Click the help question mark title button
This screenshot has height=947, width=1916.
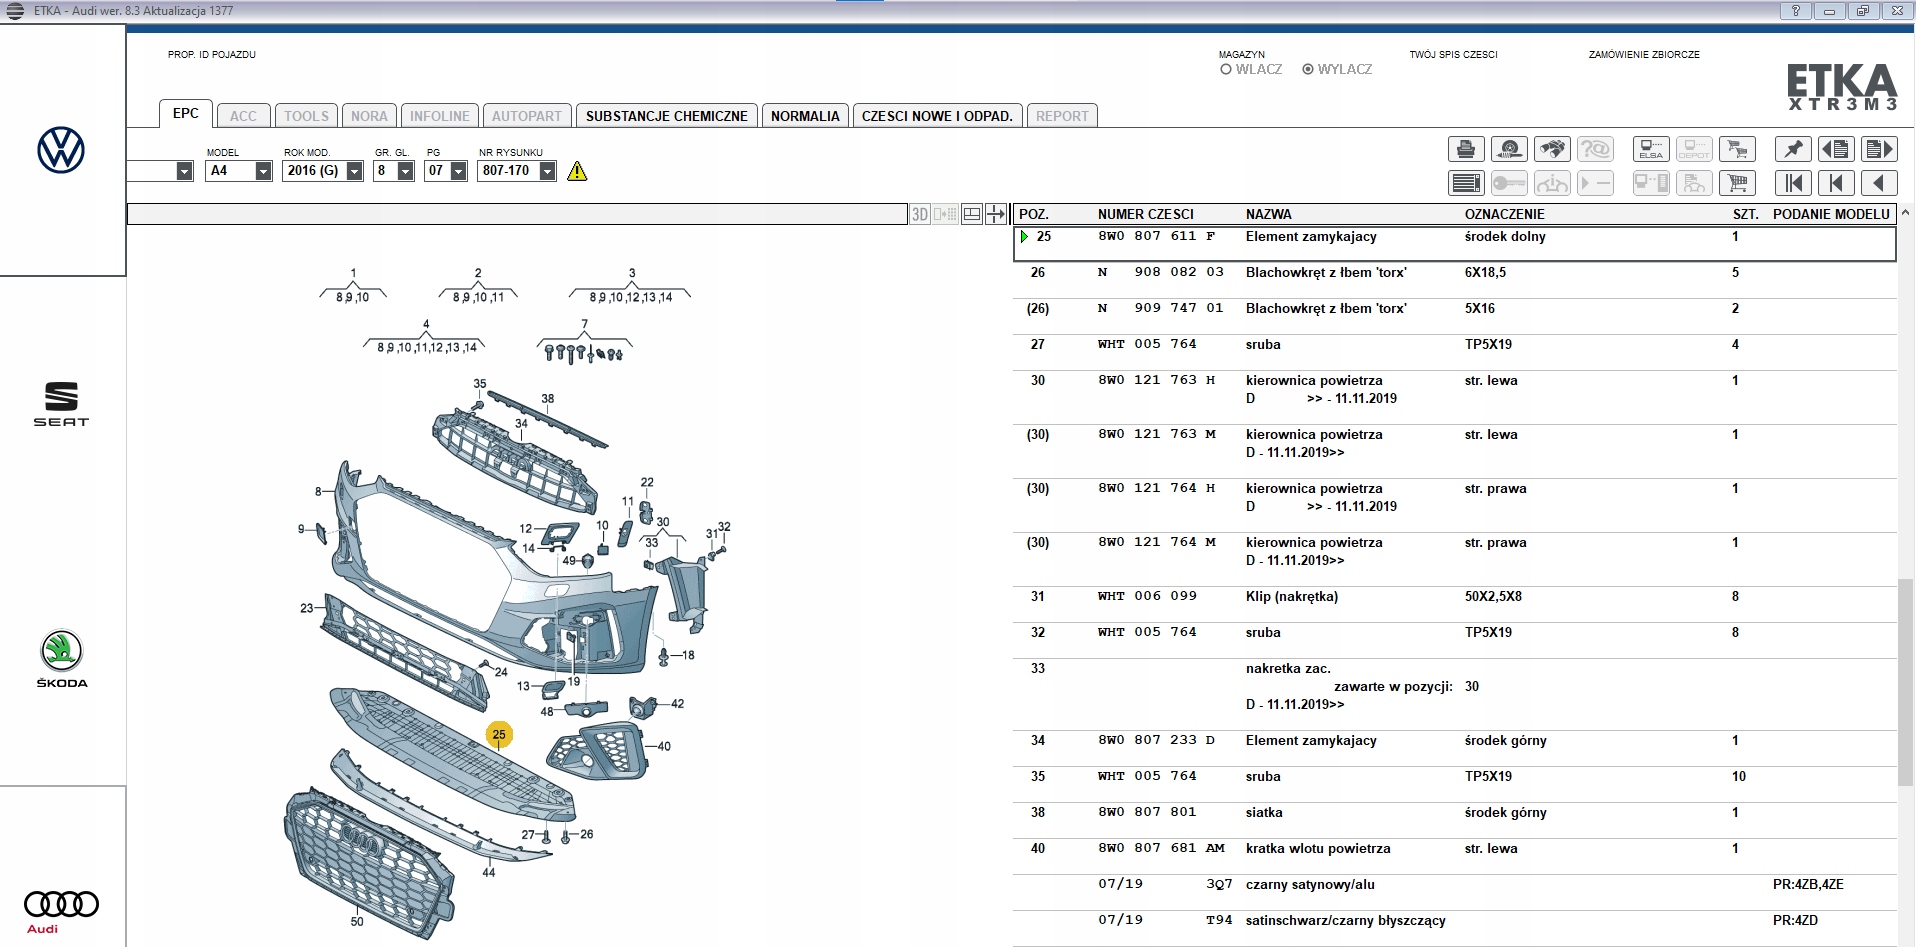[x=1796, y=11]
